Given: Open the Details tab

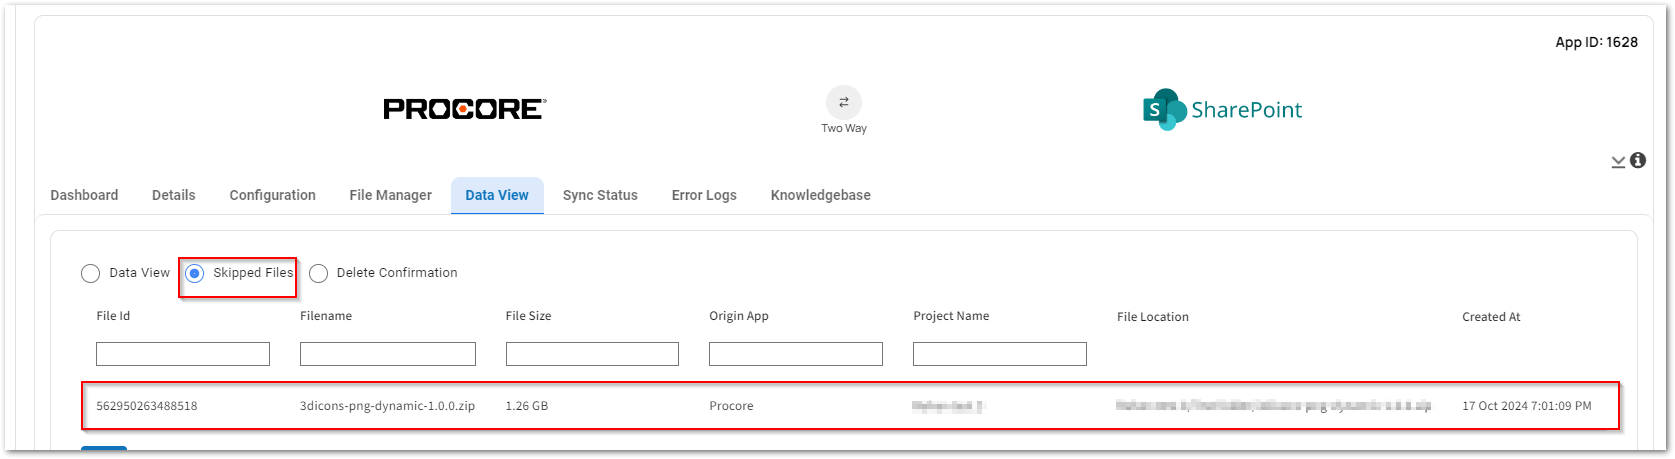Looking at the screenshot, I should (x=174, y=195).
